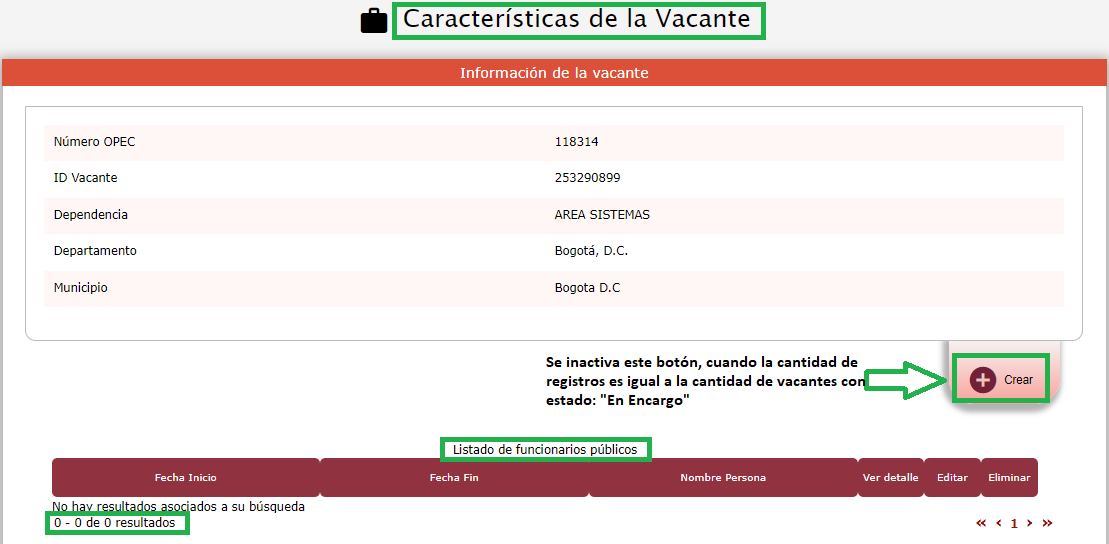
Task: Sort by the Fecha Inicio column header
Action: click(185, 477)
